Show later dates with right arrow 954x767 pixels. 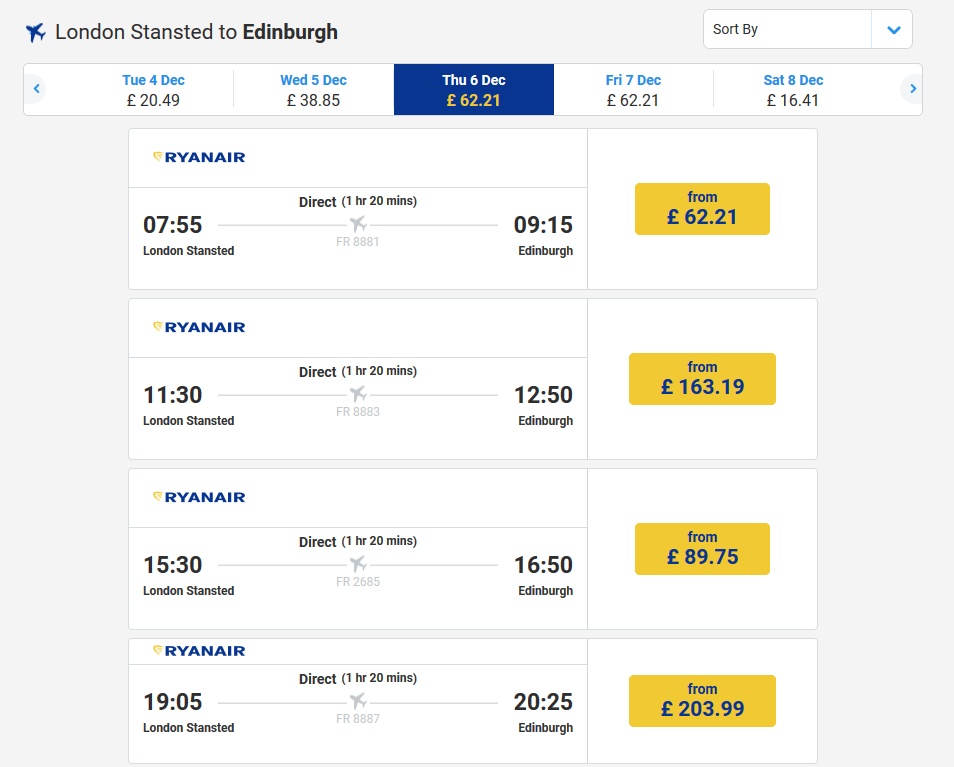912,89
